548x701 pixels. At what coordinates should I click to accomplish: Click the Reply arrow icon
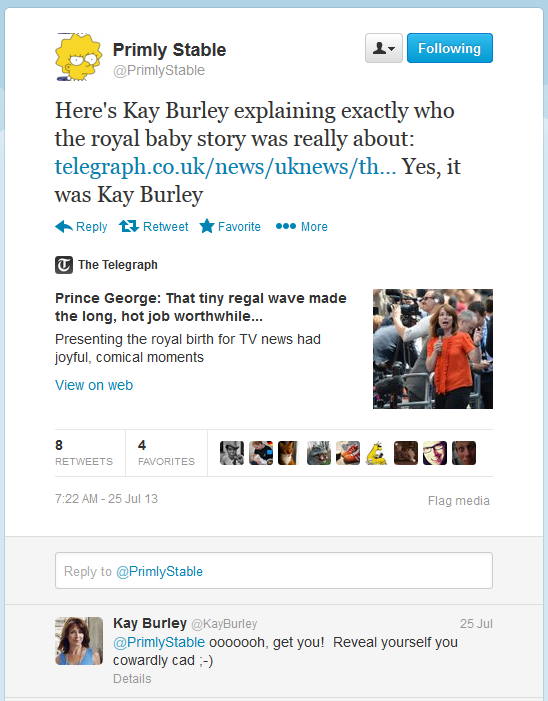[x=64, y=227]
